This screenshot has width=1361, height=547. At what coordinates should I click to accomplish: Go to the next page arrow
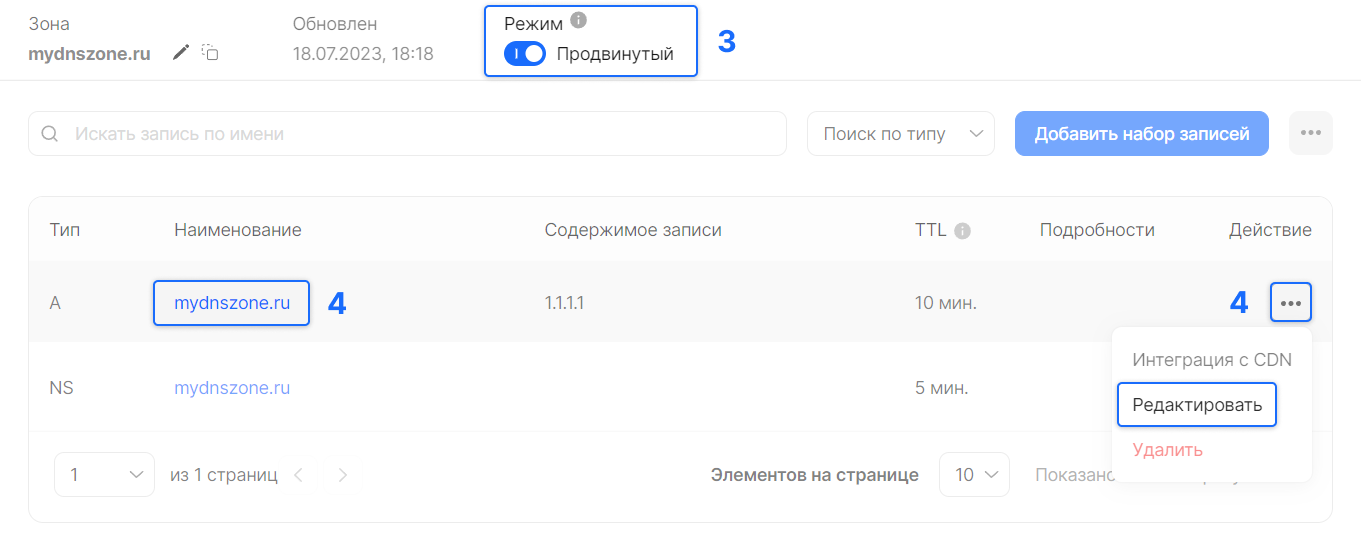343,475
